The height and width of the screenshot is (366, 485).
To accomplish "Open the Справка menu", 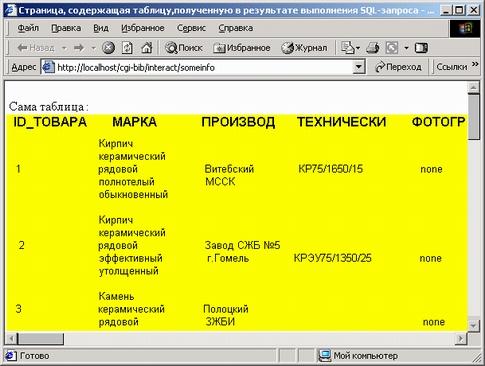I will click(235, 28).
